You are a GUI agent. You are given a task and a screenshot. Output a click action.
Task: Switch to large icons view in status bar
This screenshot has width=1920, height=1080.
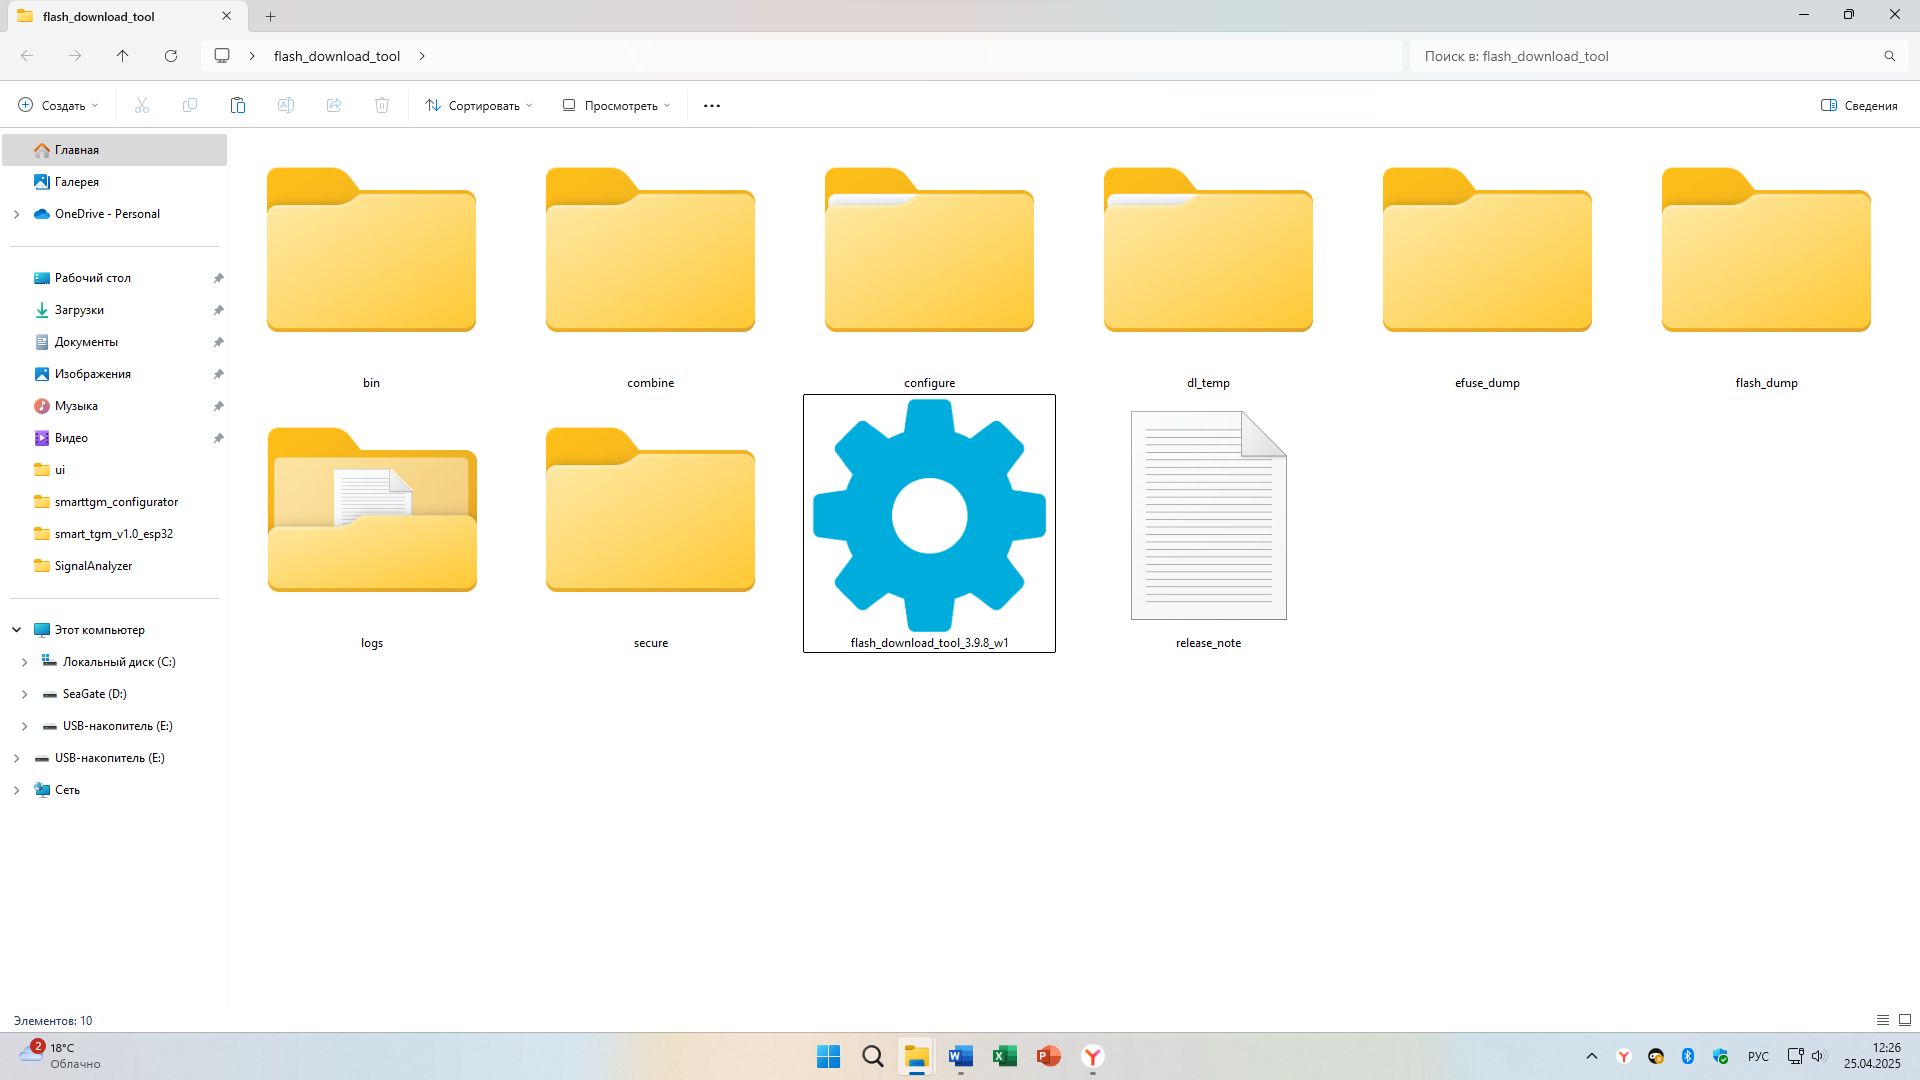[x=1905, y=1020]
